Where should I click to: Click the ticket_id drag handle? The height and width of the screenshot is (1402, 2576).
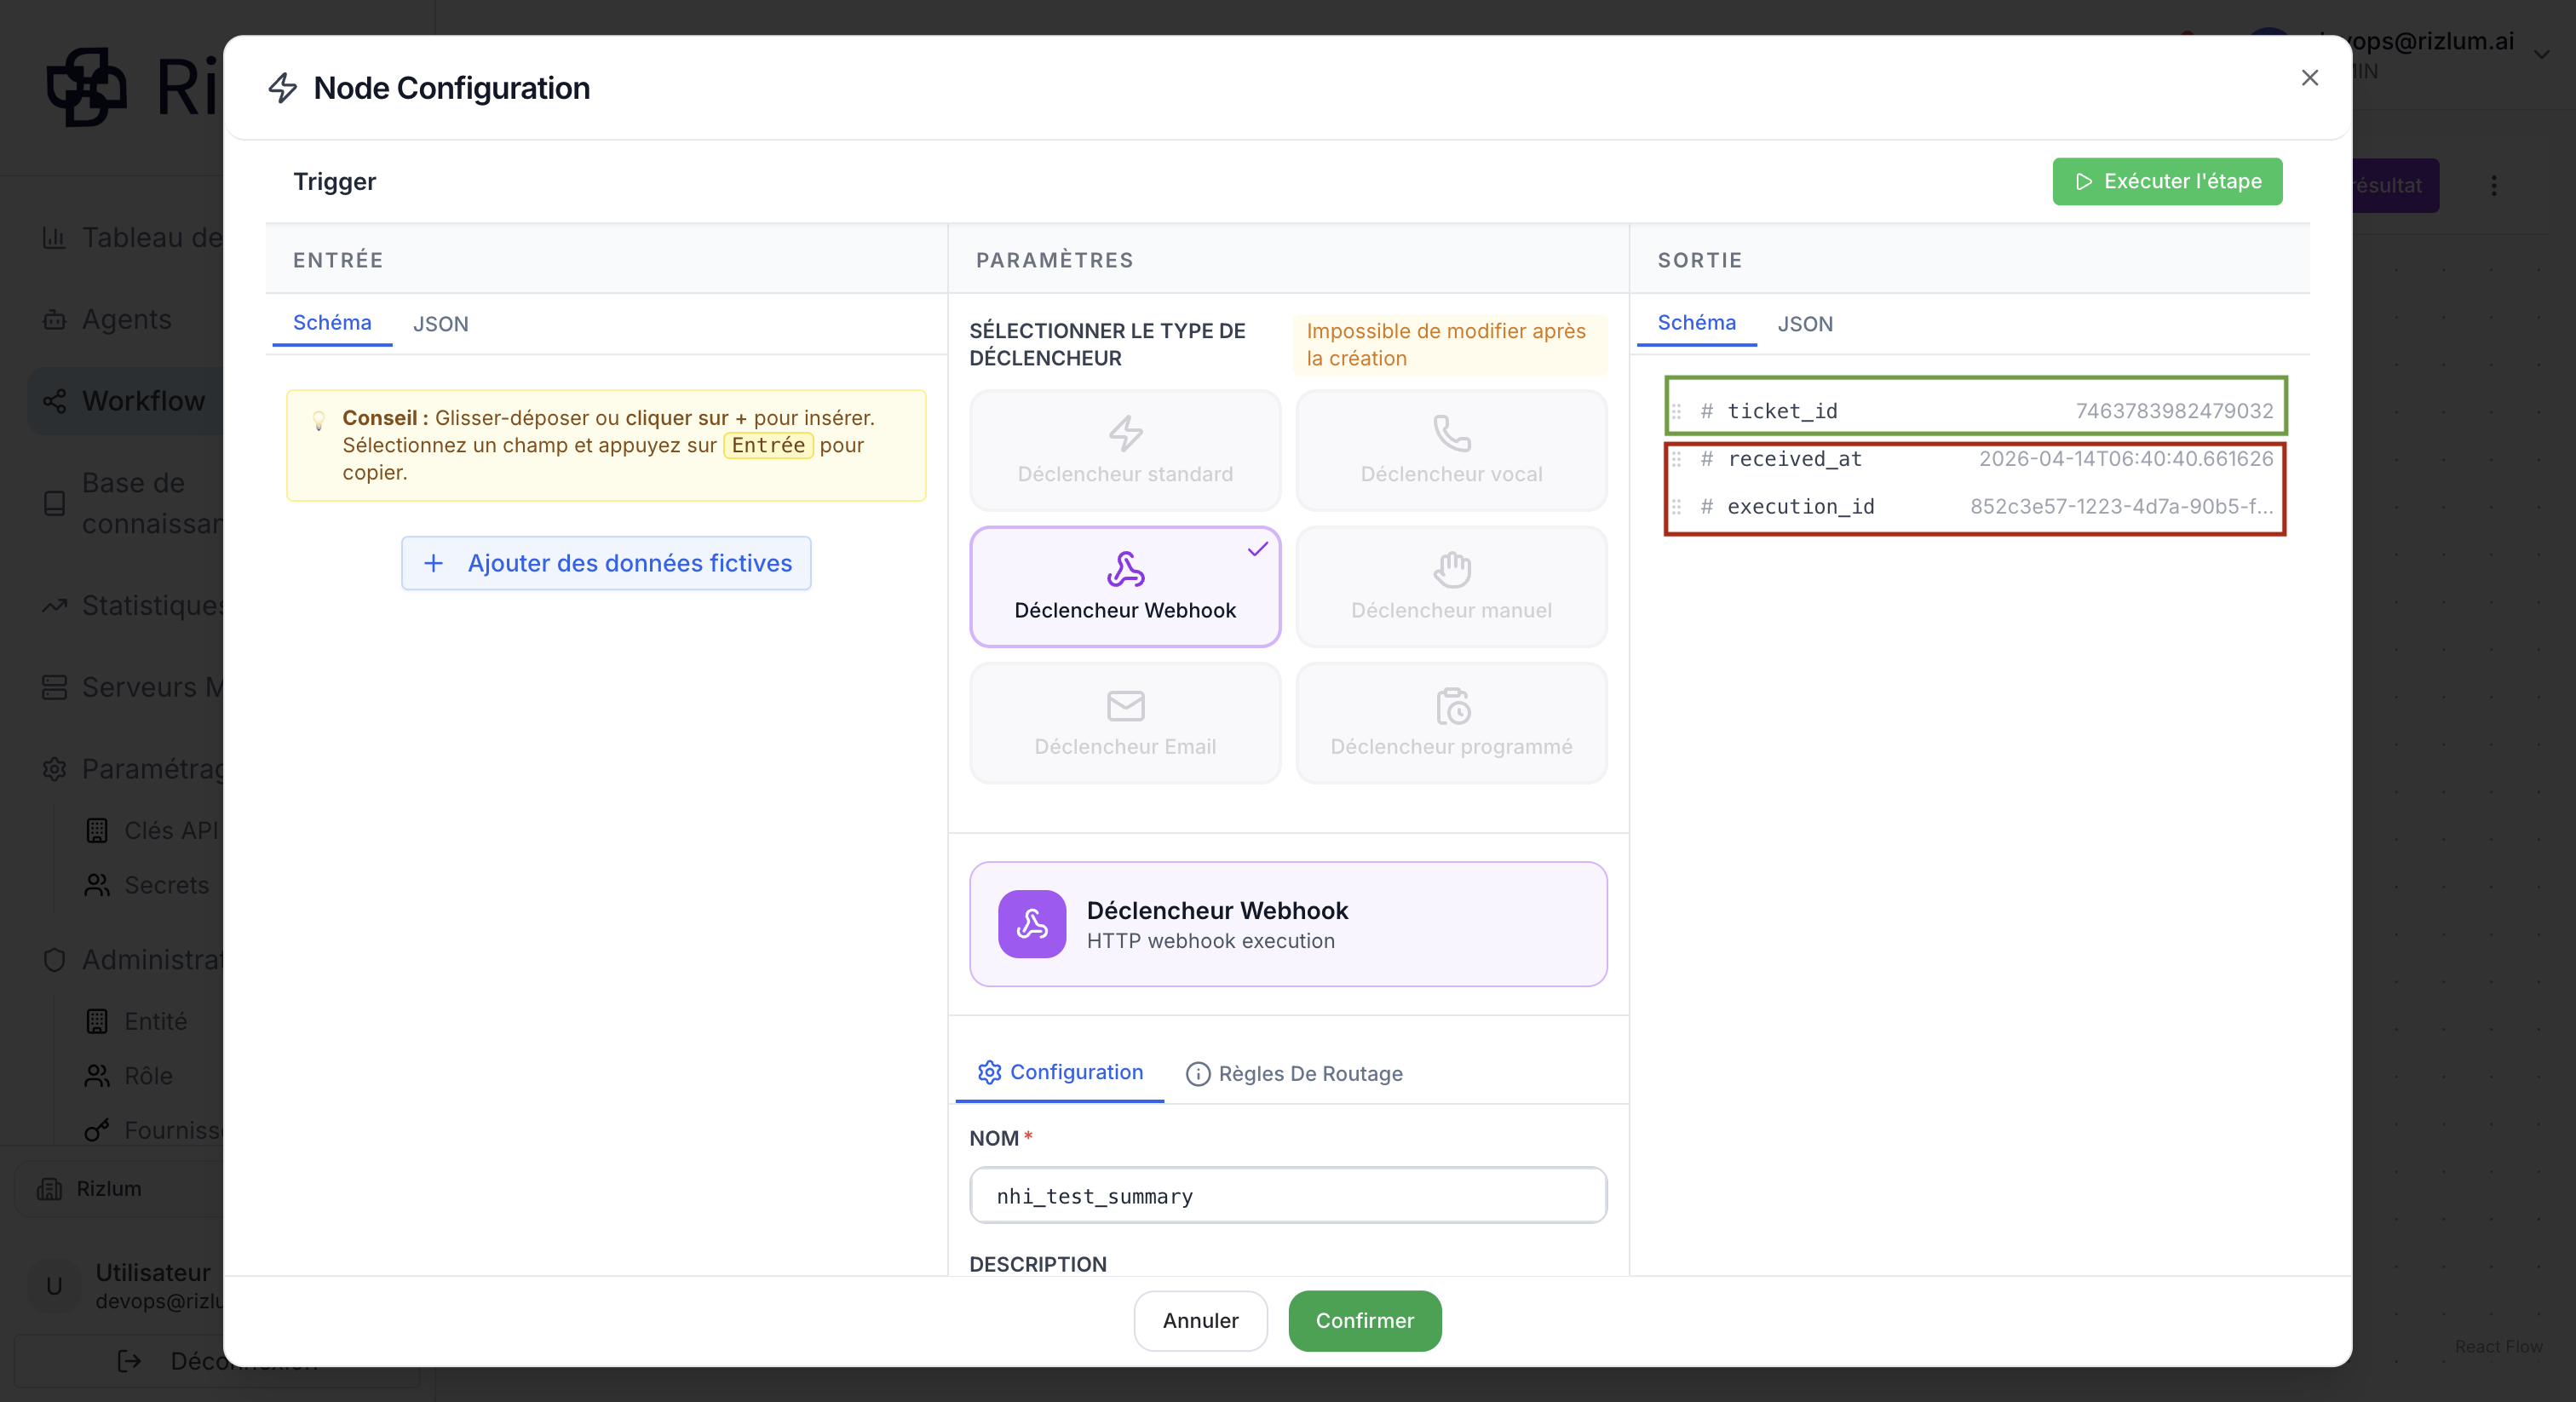pyautogui.click(x=1677, y=411)
